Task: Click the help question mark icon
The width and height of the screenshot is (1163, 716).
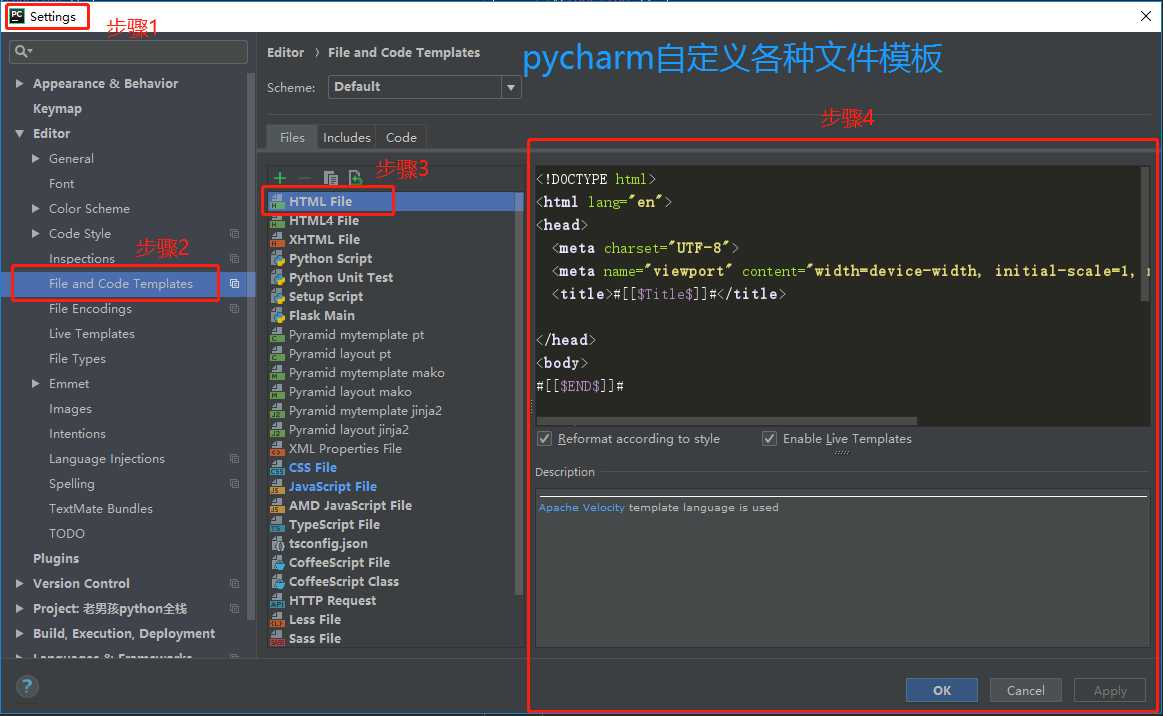Action: click(x=27, y=686)
